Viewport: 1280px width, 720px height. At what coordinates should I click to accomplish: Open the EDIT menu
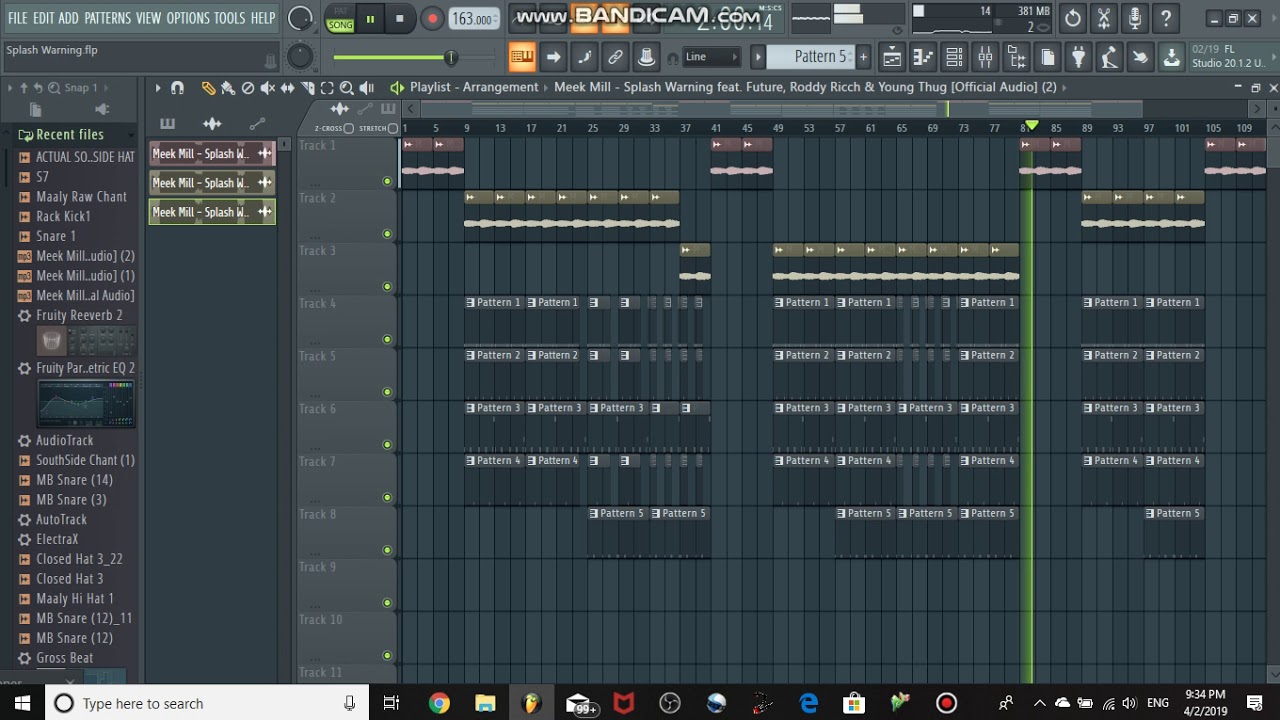click(43, 18)
